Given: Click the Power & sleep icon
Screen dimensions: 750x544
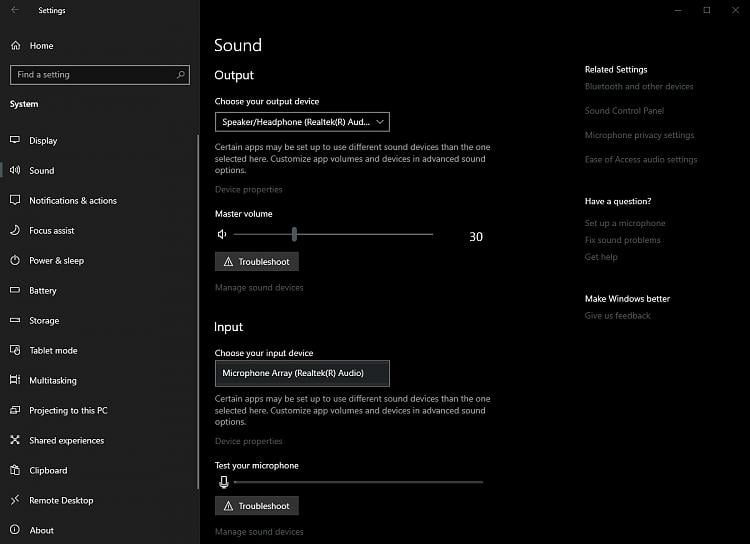Looking at the screenshot, I should pyautogui.click(x=15, y=260).
